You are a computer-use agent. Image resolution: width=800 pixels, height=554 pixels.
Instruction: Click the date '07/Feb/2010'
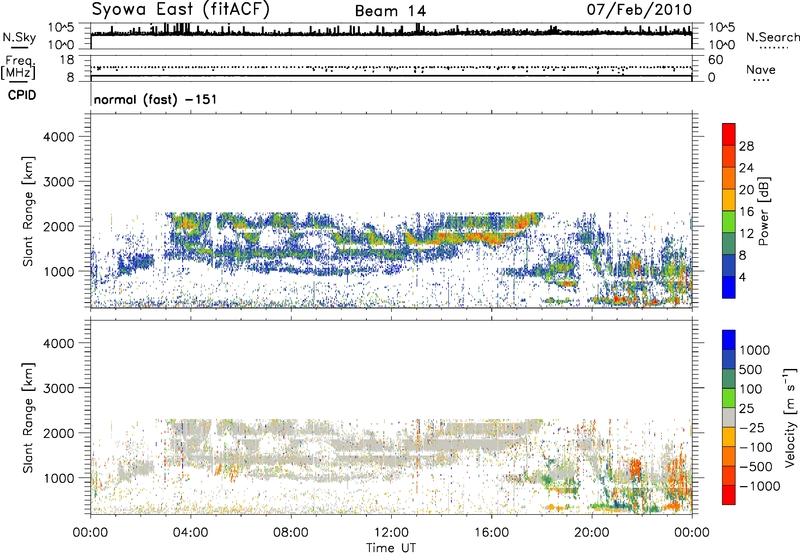click(639, 10)
